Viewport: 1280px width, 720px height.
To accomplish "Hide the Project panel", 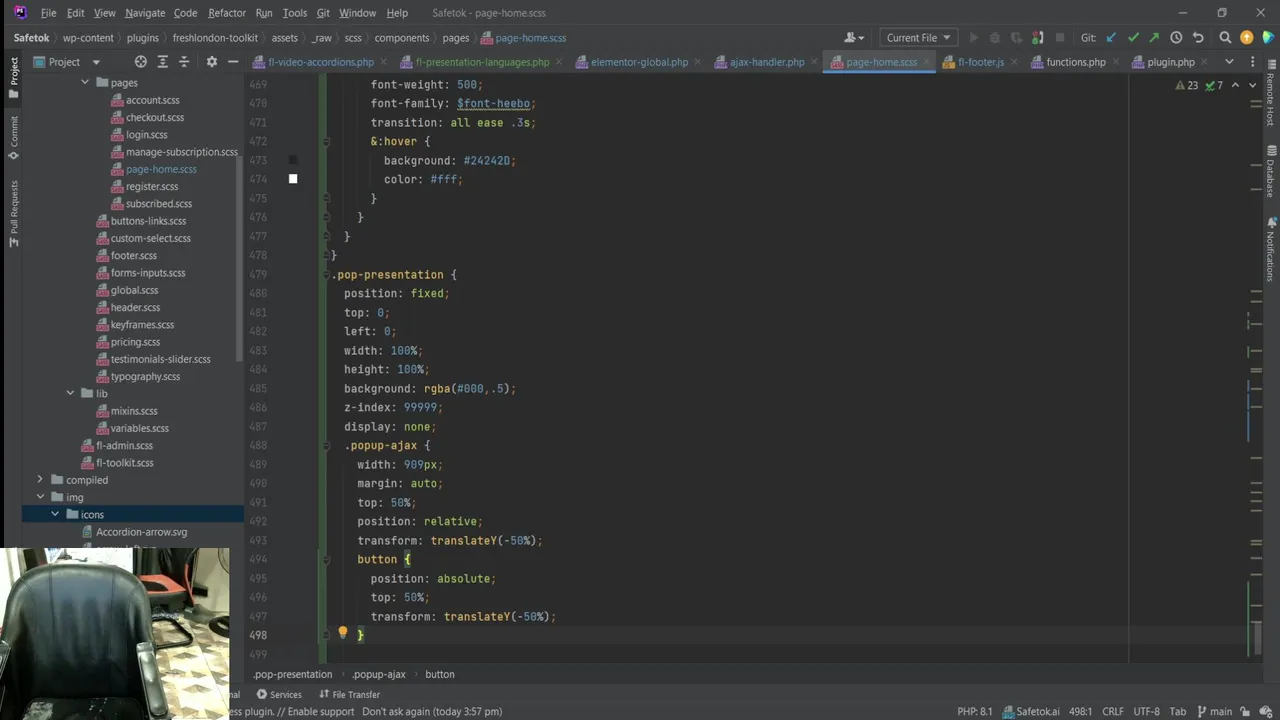I will point(233,62).
